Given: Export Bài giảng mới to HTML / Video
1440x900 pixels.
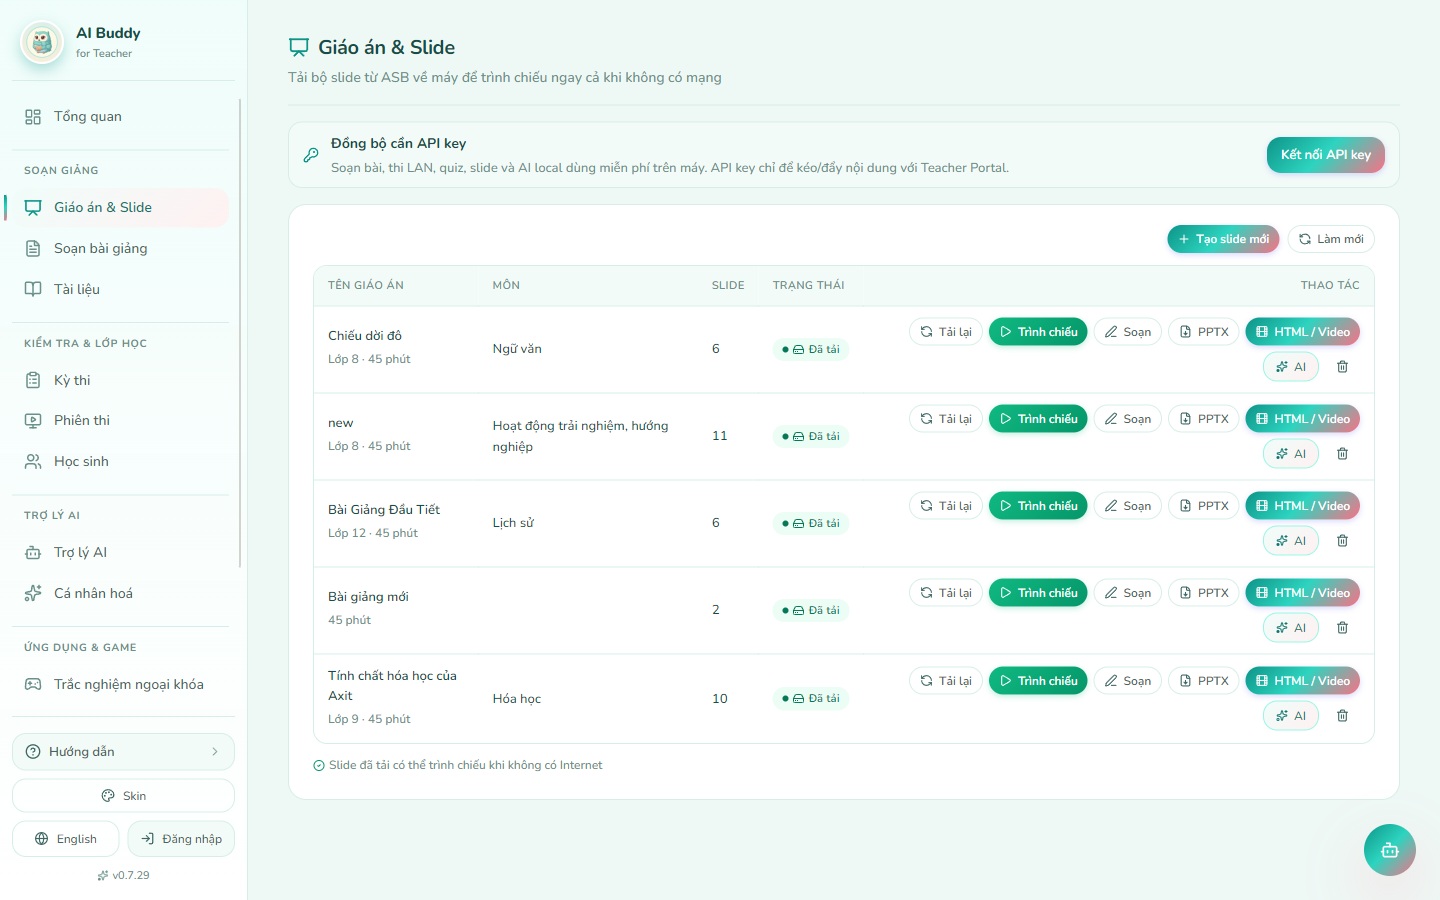Looking at the screenshot, I should pyautogui.click(x=1302, y=593).
